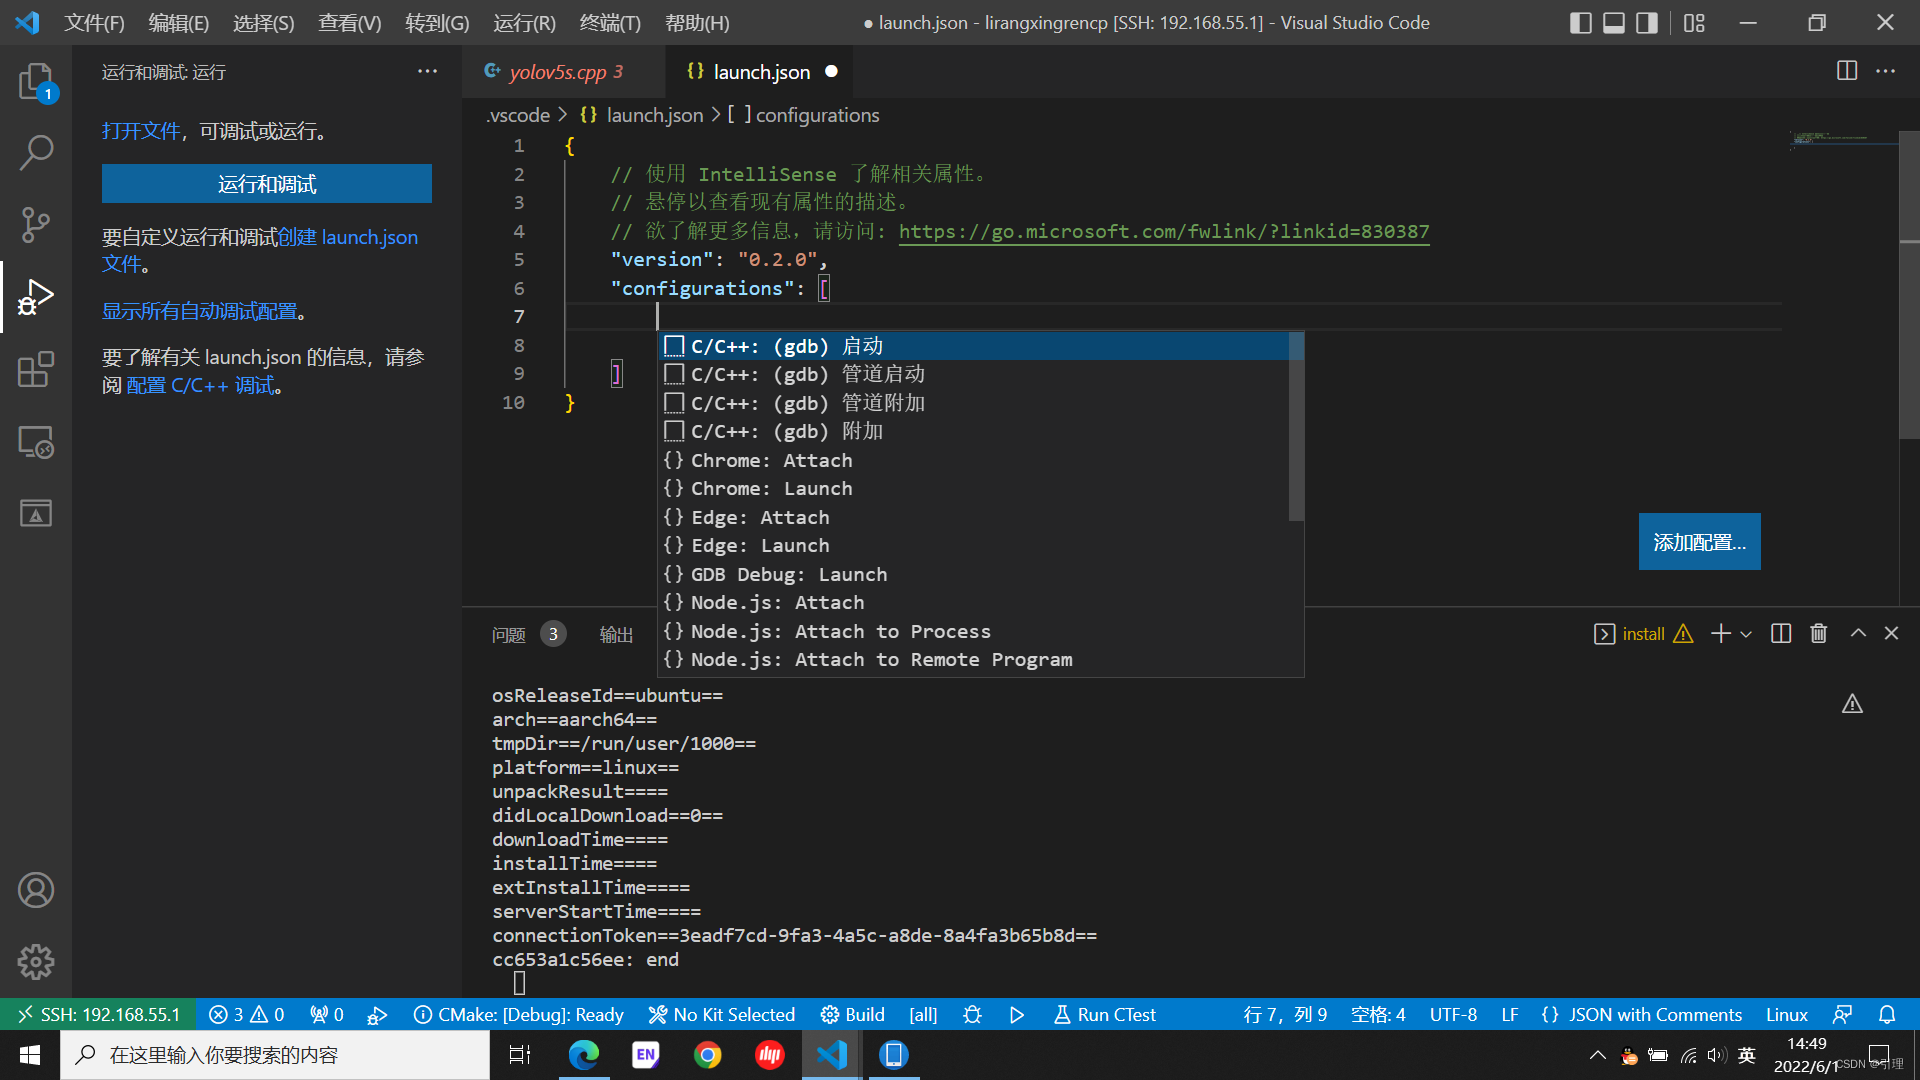Open the Explorer view in activity bar
The image size is (1920, 1080).
click(x=36, y=81)
